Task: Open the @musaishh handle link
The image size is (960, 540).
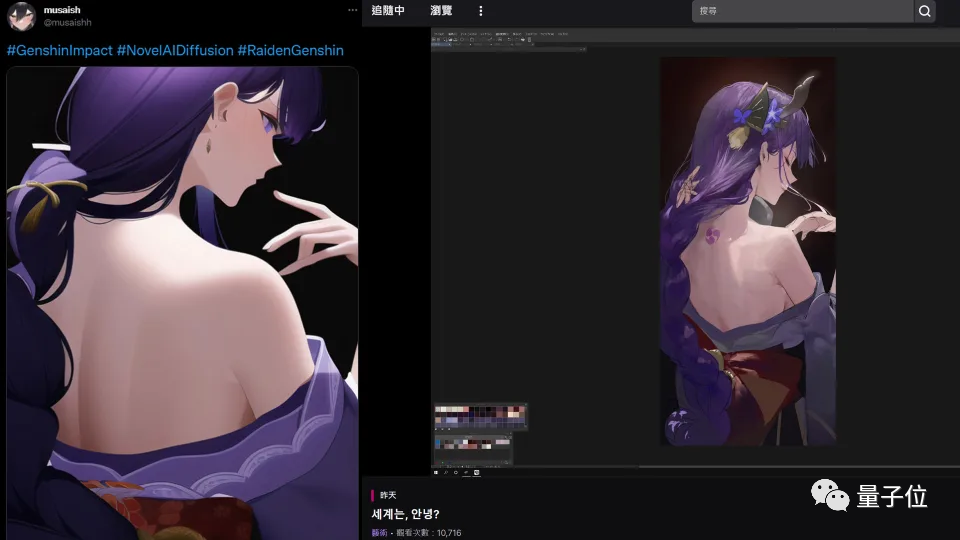Action: [67, 23]
